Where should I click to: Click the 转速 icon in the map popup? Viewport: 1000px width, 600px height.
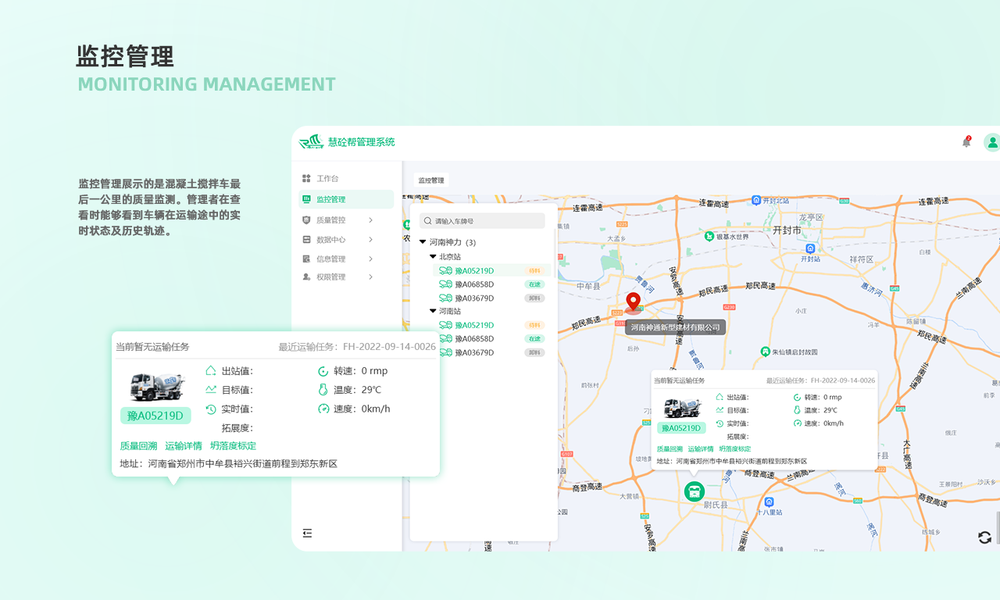797,397
